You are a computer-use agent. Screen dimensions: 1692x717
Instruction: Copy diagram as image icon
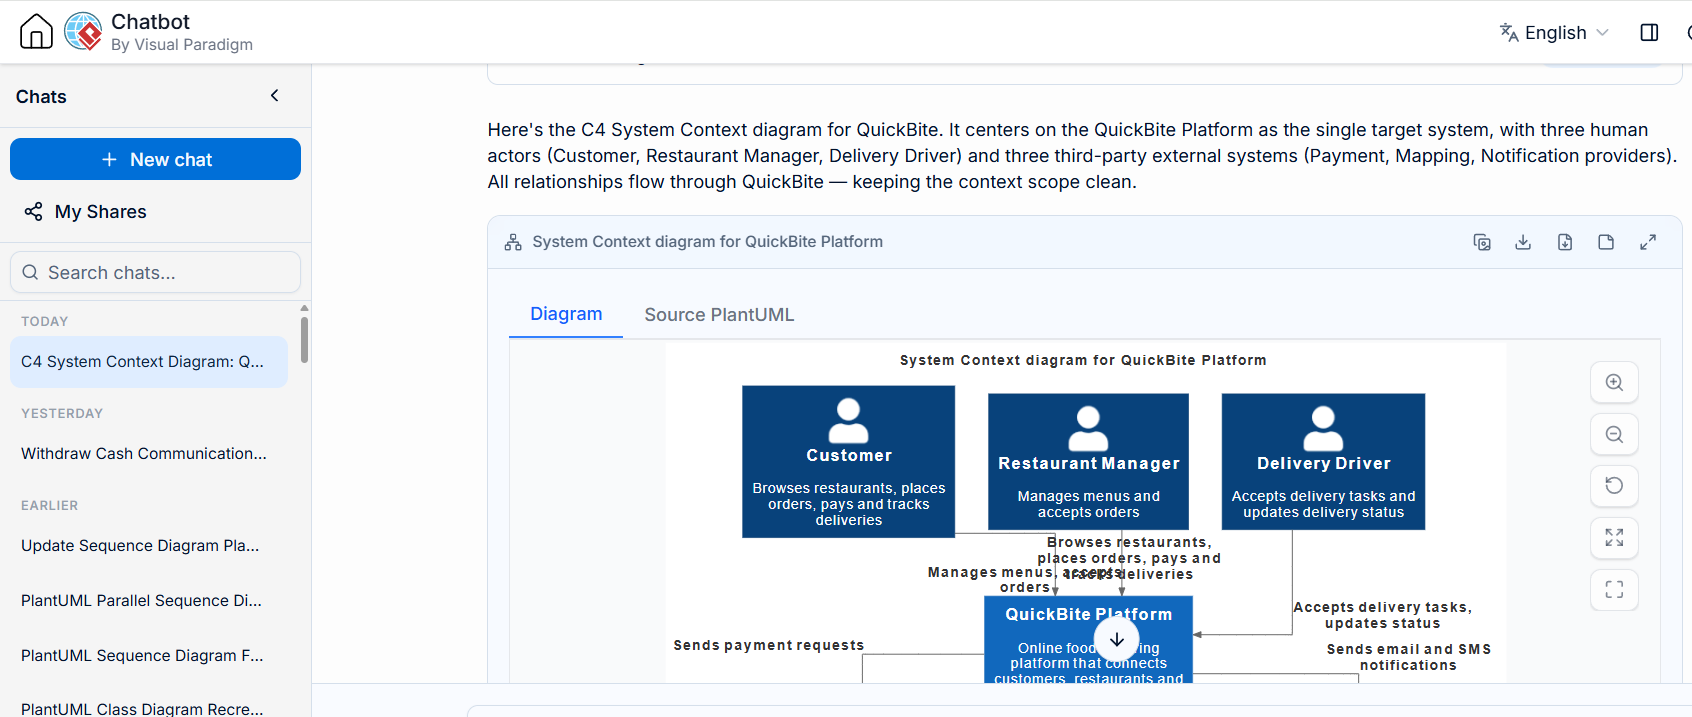click(x=1482, y=242)
